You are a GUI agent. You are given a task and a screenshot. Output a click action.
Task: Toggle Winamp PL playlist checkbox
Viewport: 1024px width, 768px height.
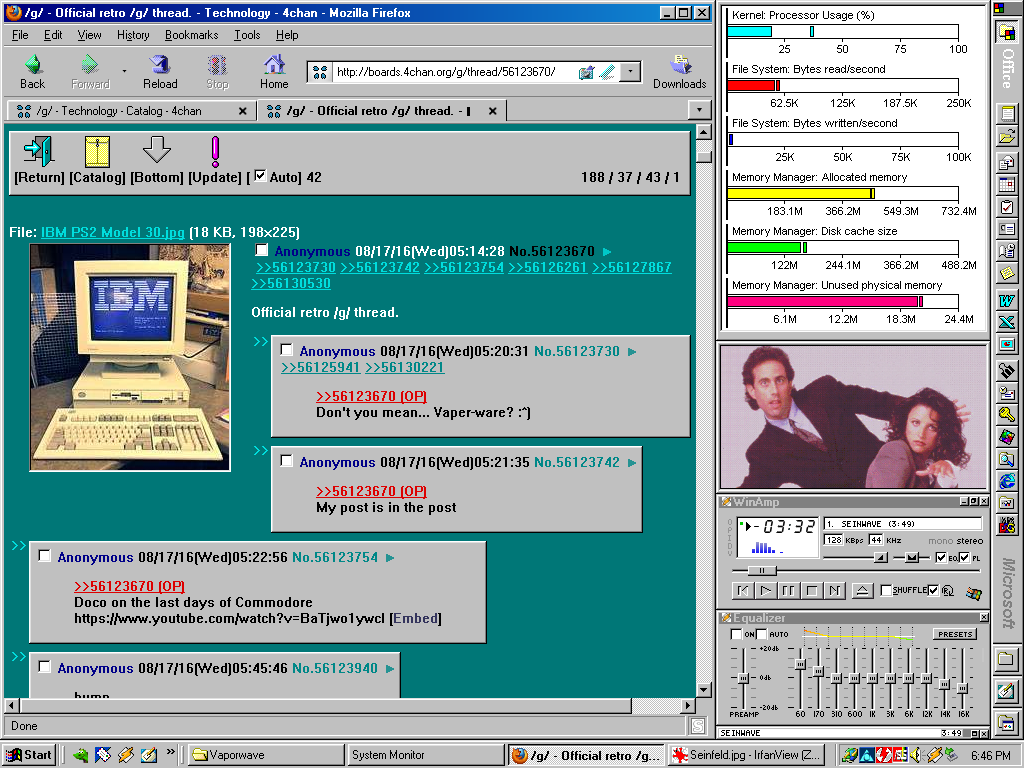tap(965, 557)
